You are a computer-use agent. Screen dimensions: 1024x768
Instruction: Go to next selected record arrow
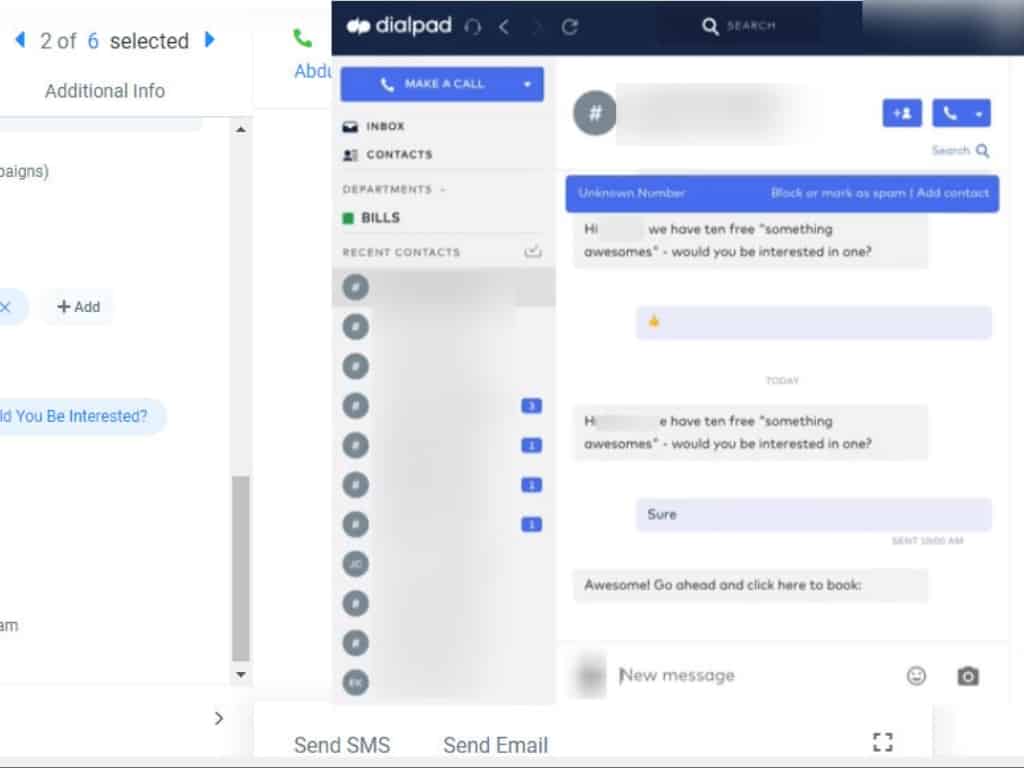(x=209, y=40)
